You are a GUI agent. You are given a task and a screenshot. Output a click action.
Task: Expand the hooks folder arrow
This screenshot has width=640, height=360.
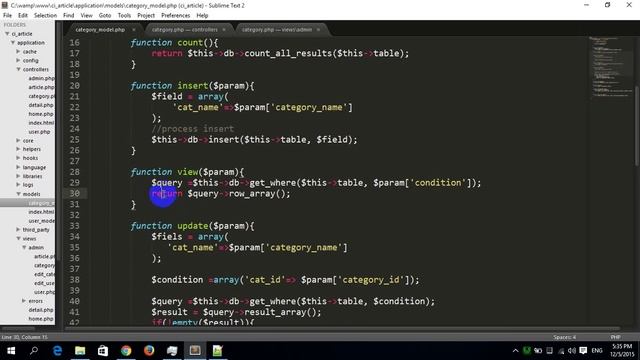click(18, 158)
